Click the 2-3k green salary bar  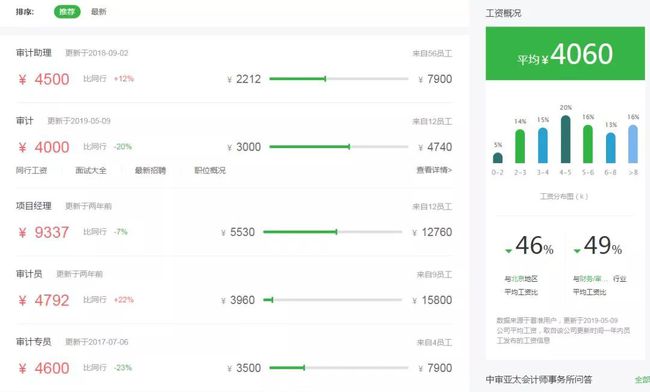pyautogui.click(x=520, y=146)
